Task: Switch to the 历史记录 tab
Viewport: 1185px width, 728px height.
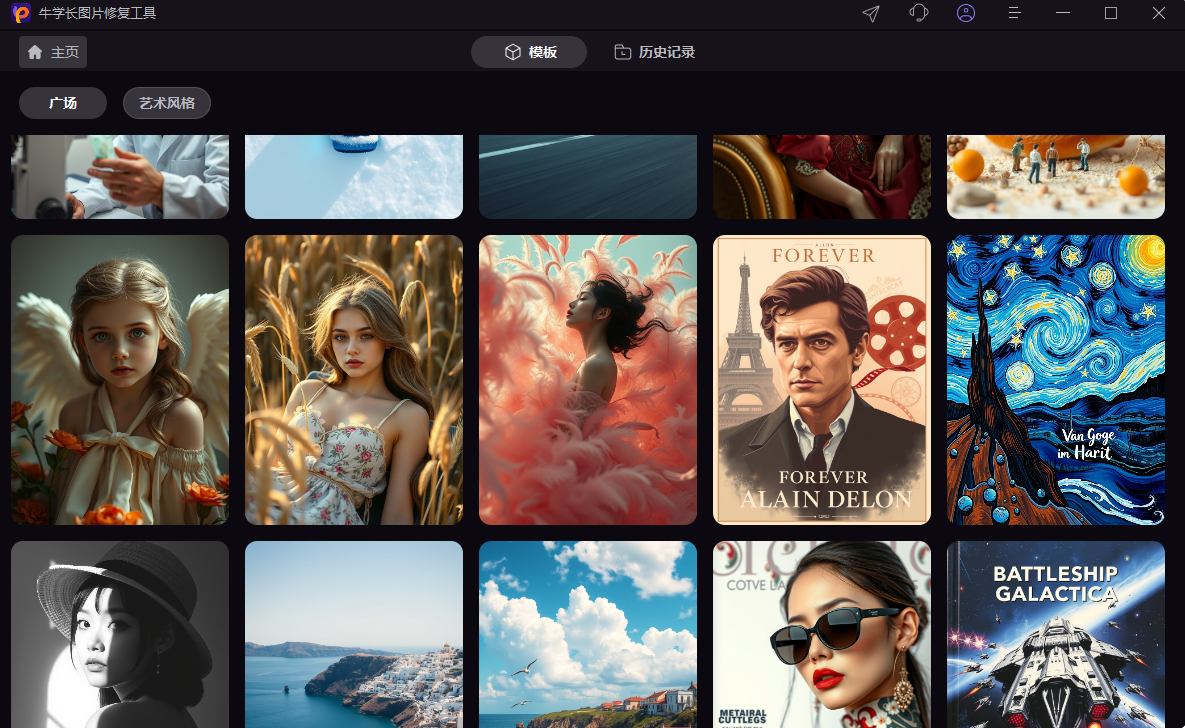Action: click(x=654, y=52)
